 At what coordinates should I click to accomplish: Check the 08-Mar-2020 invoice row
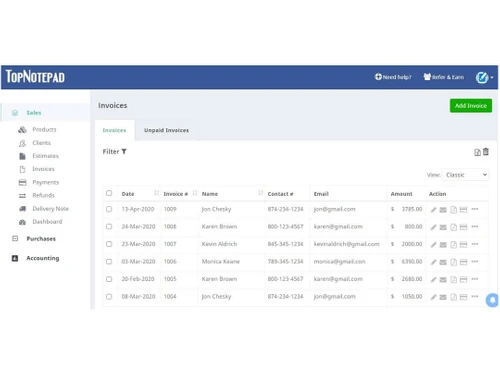click(109, 296)
